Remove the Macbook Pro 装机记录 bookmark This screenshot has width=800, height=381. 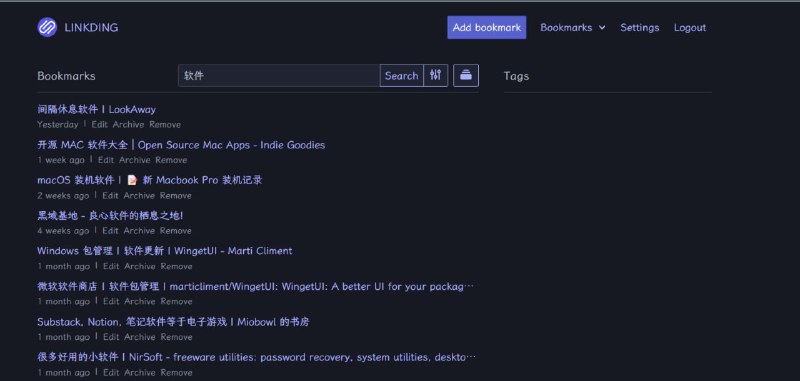176,195
